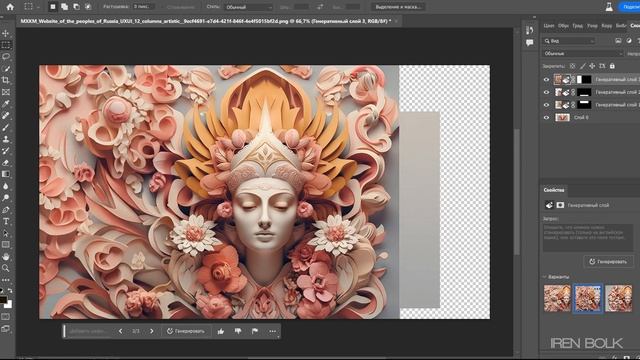Open the extra tools three-dots menu
Viewport: 640px width, 360px height.
point(6,280)
